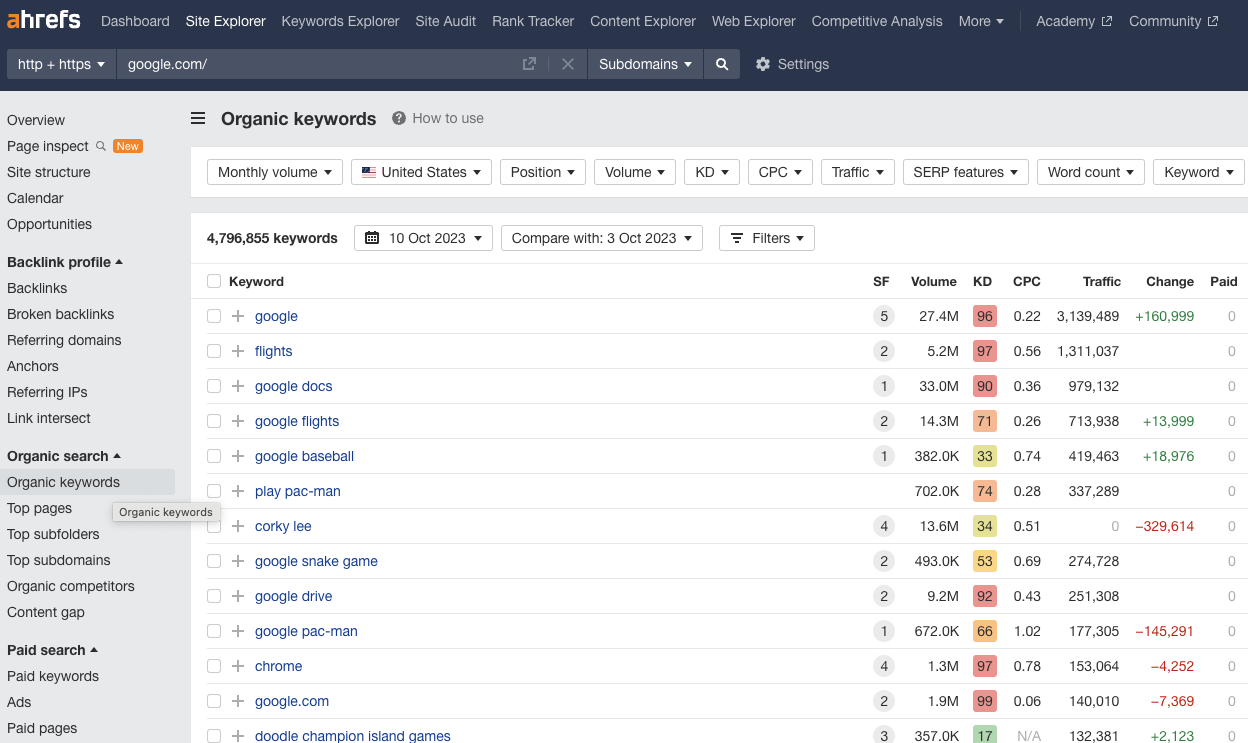Viewport: 1248px width, 743px height.
Task: Open the Monthly volume dropdown
Action: tap(275, 172)
